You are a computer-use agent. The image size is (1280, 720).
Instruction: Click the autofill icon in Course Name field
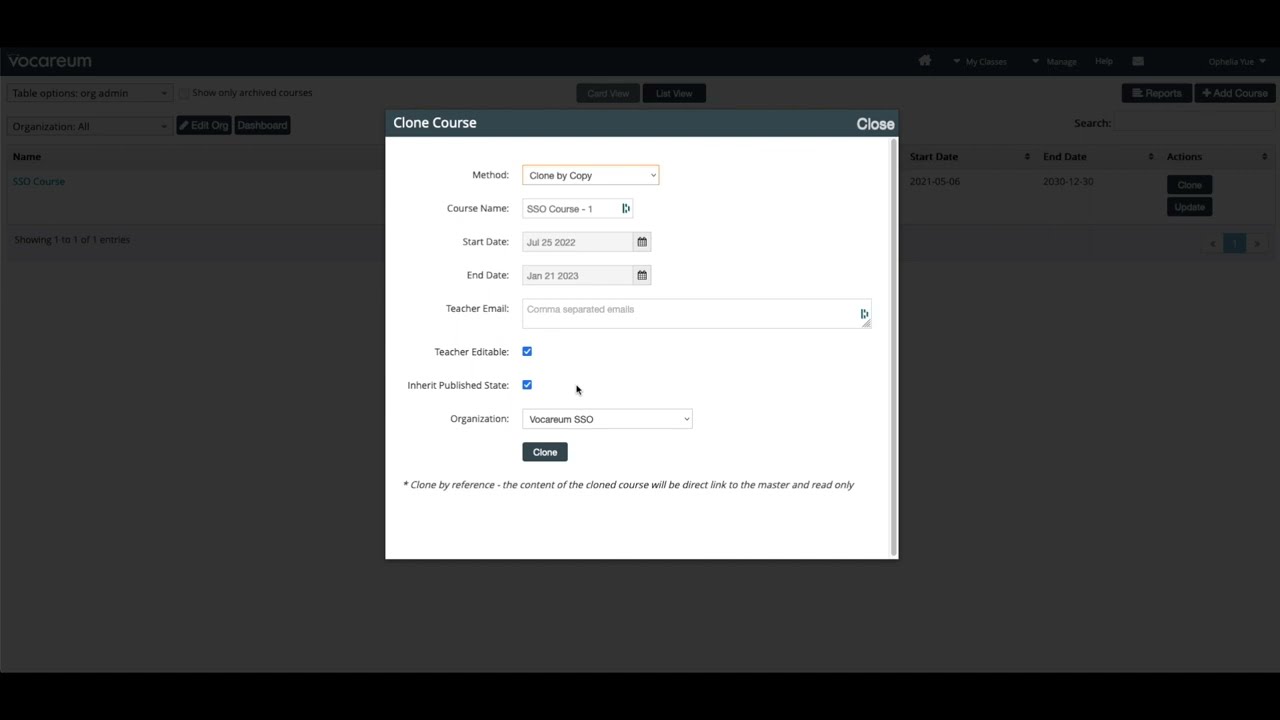[626, 208]
